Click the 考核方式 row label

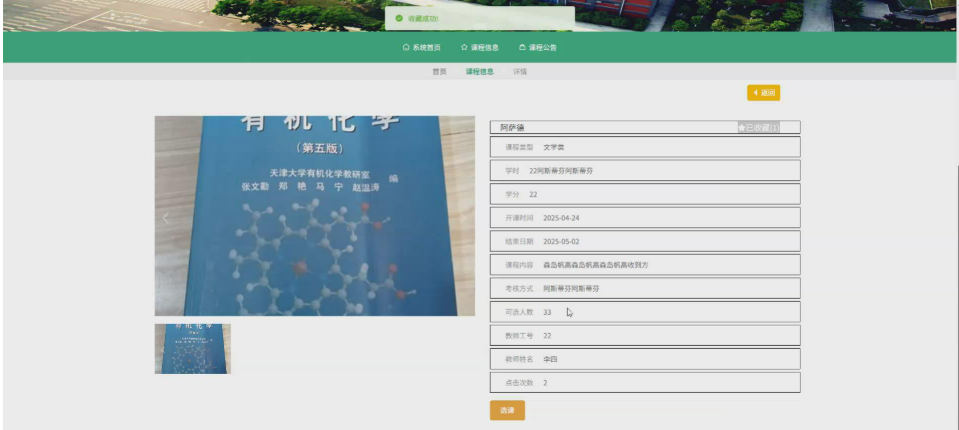tap(519, 288)
